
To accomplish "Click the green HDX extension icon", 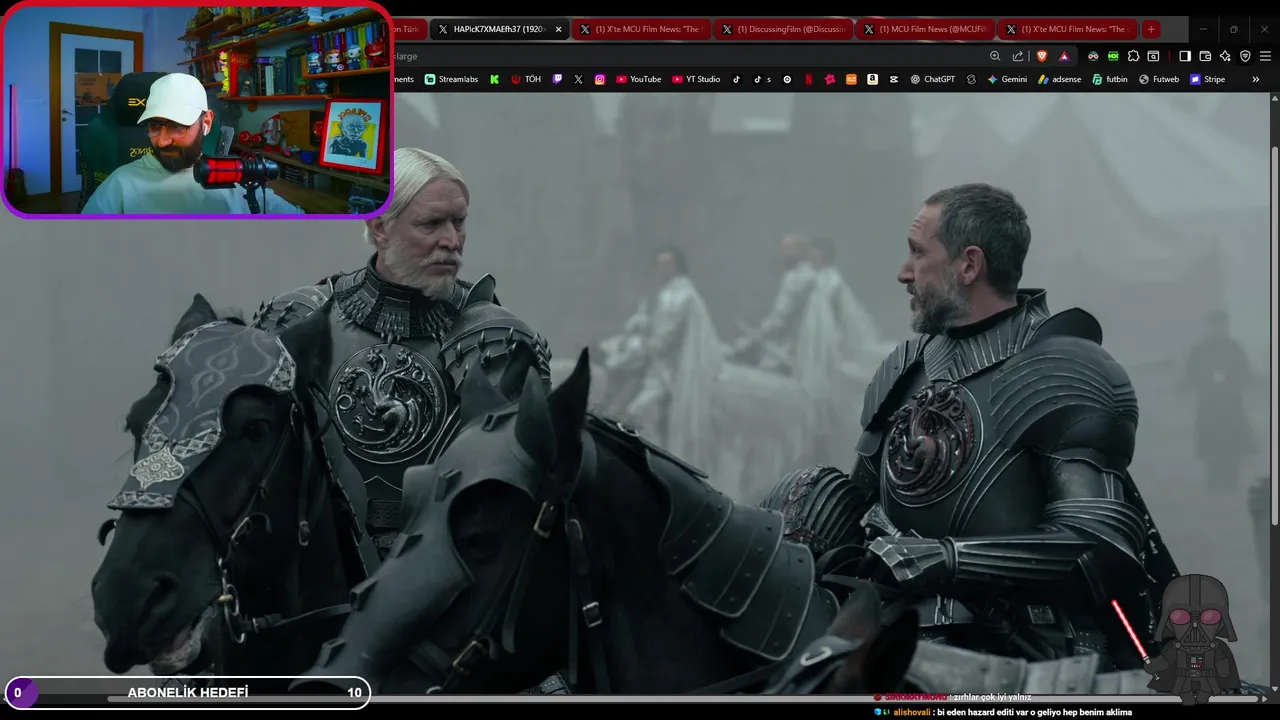I will coord(1113,56).
